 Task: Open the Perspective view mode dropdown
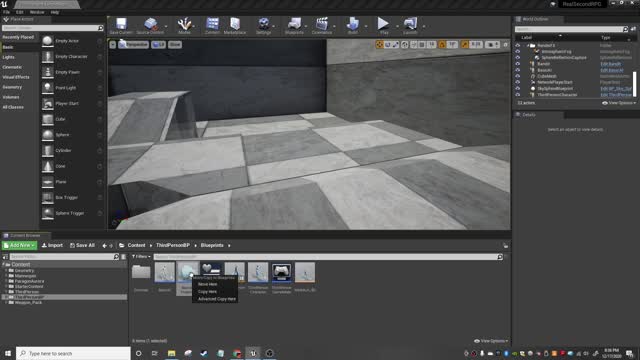coord(133,44)
